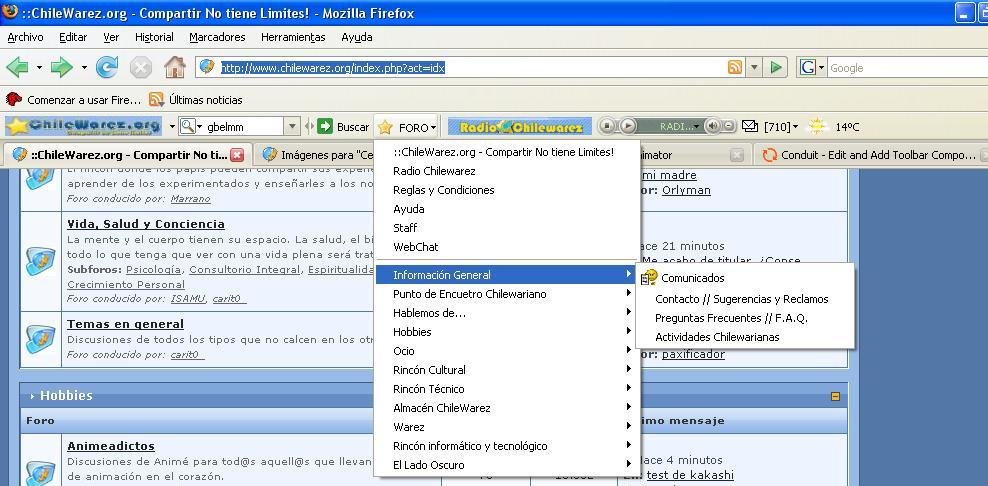The image size is (988, 486).
Task: Click the sun weather icon
Action: pos(817,127)
